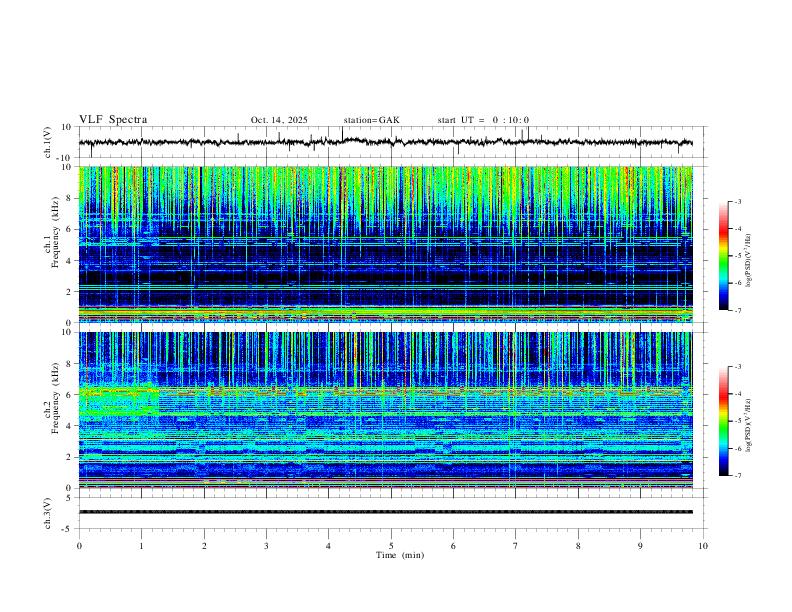Click time axis tick label '10'
Screen dimensions: 792x612
[x=703, y=546]
